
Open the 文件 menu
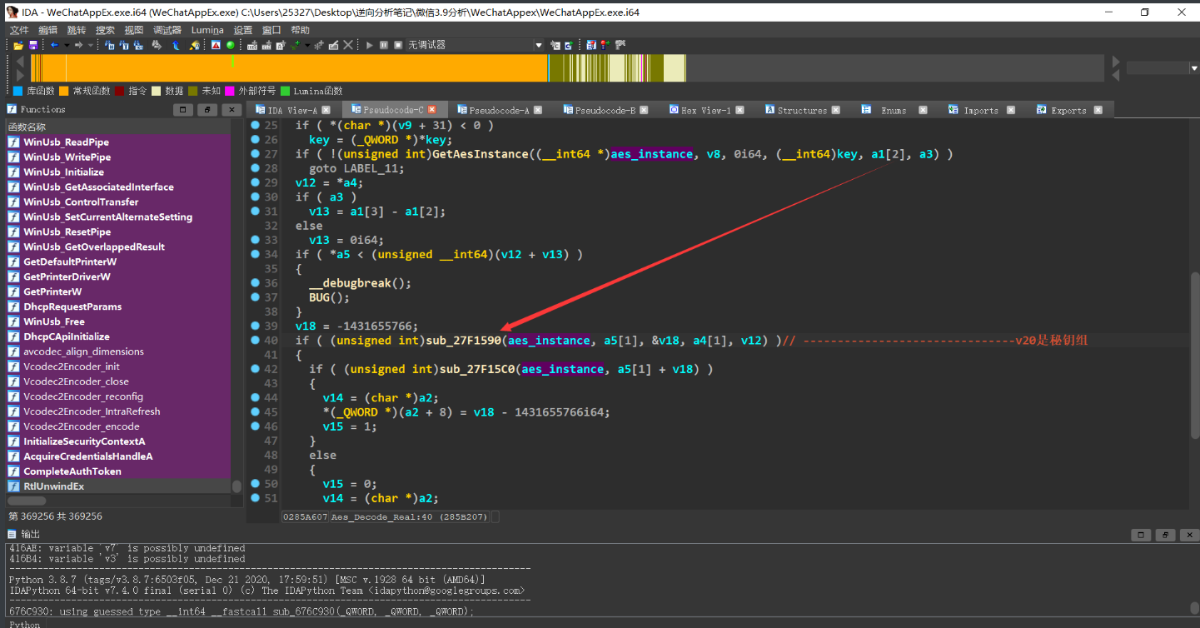point(19,30)
